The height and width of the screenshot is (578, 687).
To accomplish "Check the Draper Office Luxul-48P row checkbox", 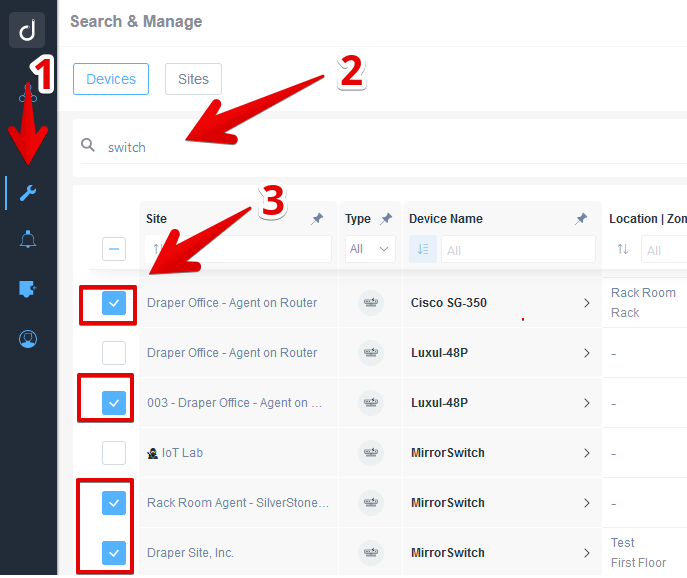I will (x=114, y=353).
